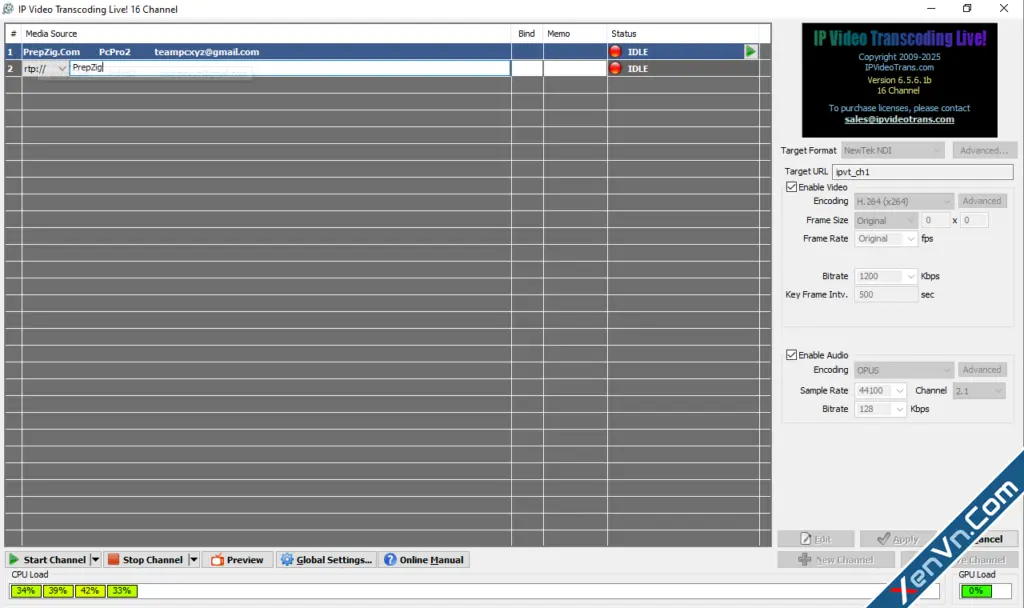Open the audio Channel 2.1 dropdown
The height and width of the screenshot is (608, 1024).
(x=978, y=391)
